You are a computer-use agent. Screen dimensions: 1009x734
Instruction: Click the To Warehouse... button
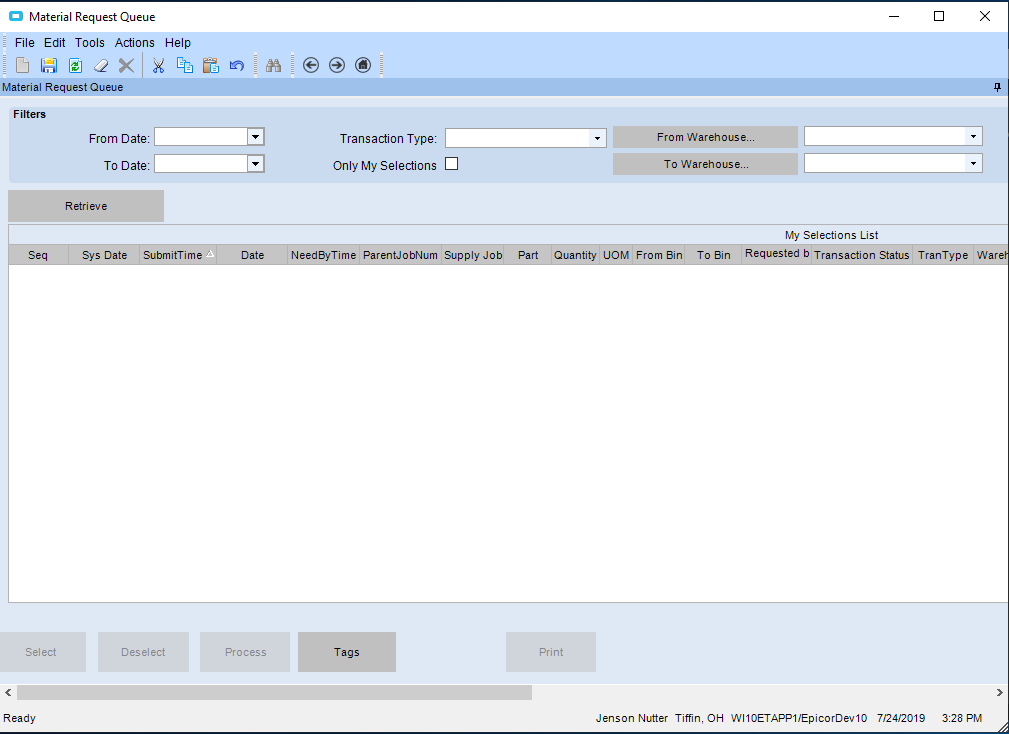tap(705, 164)
